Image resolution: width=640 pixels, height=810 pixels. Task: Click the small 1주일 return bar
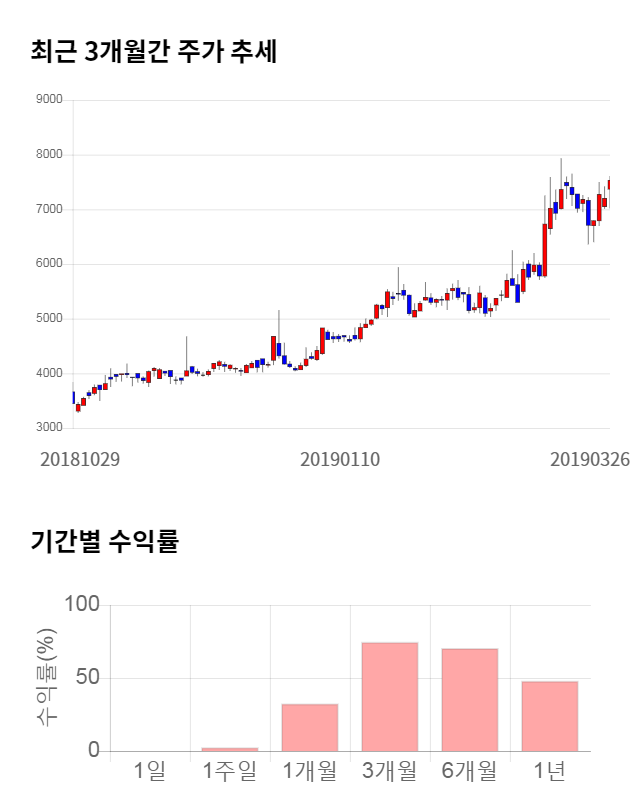click(229, 748)
